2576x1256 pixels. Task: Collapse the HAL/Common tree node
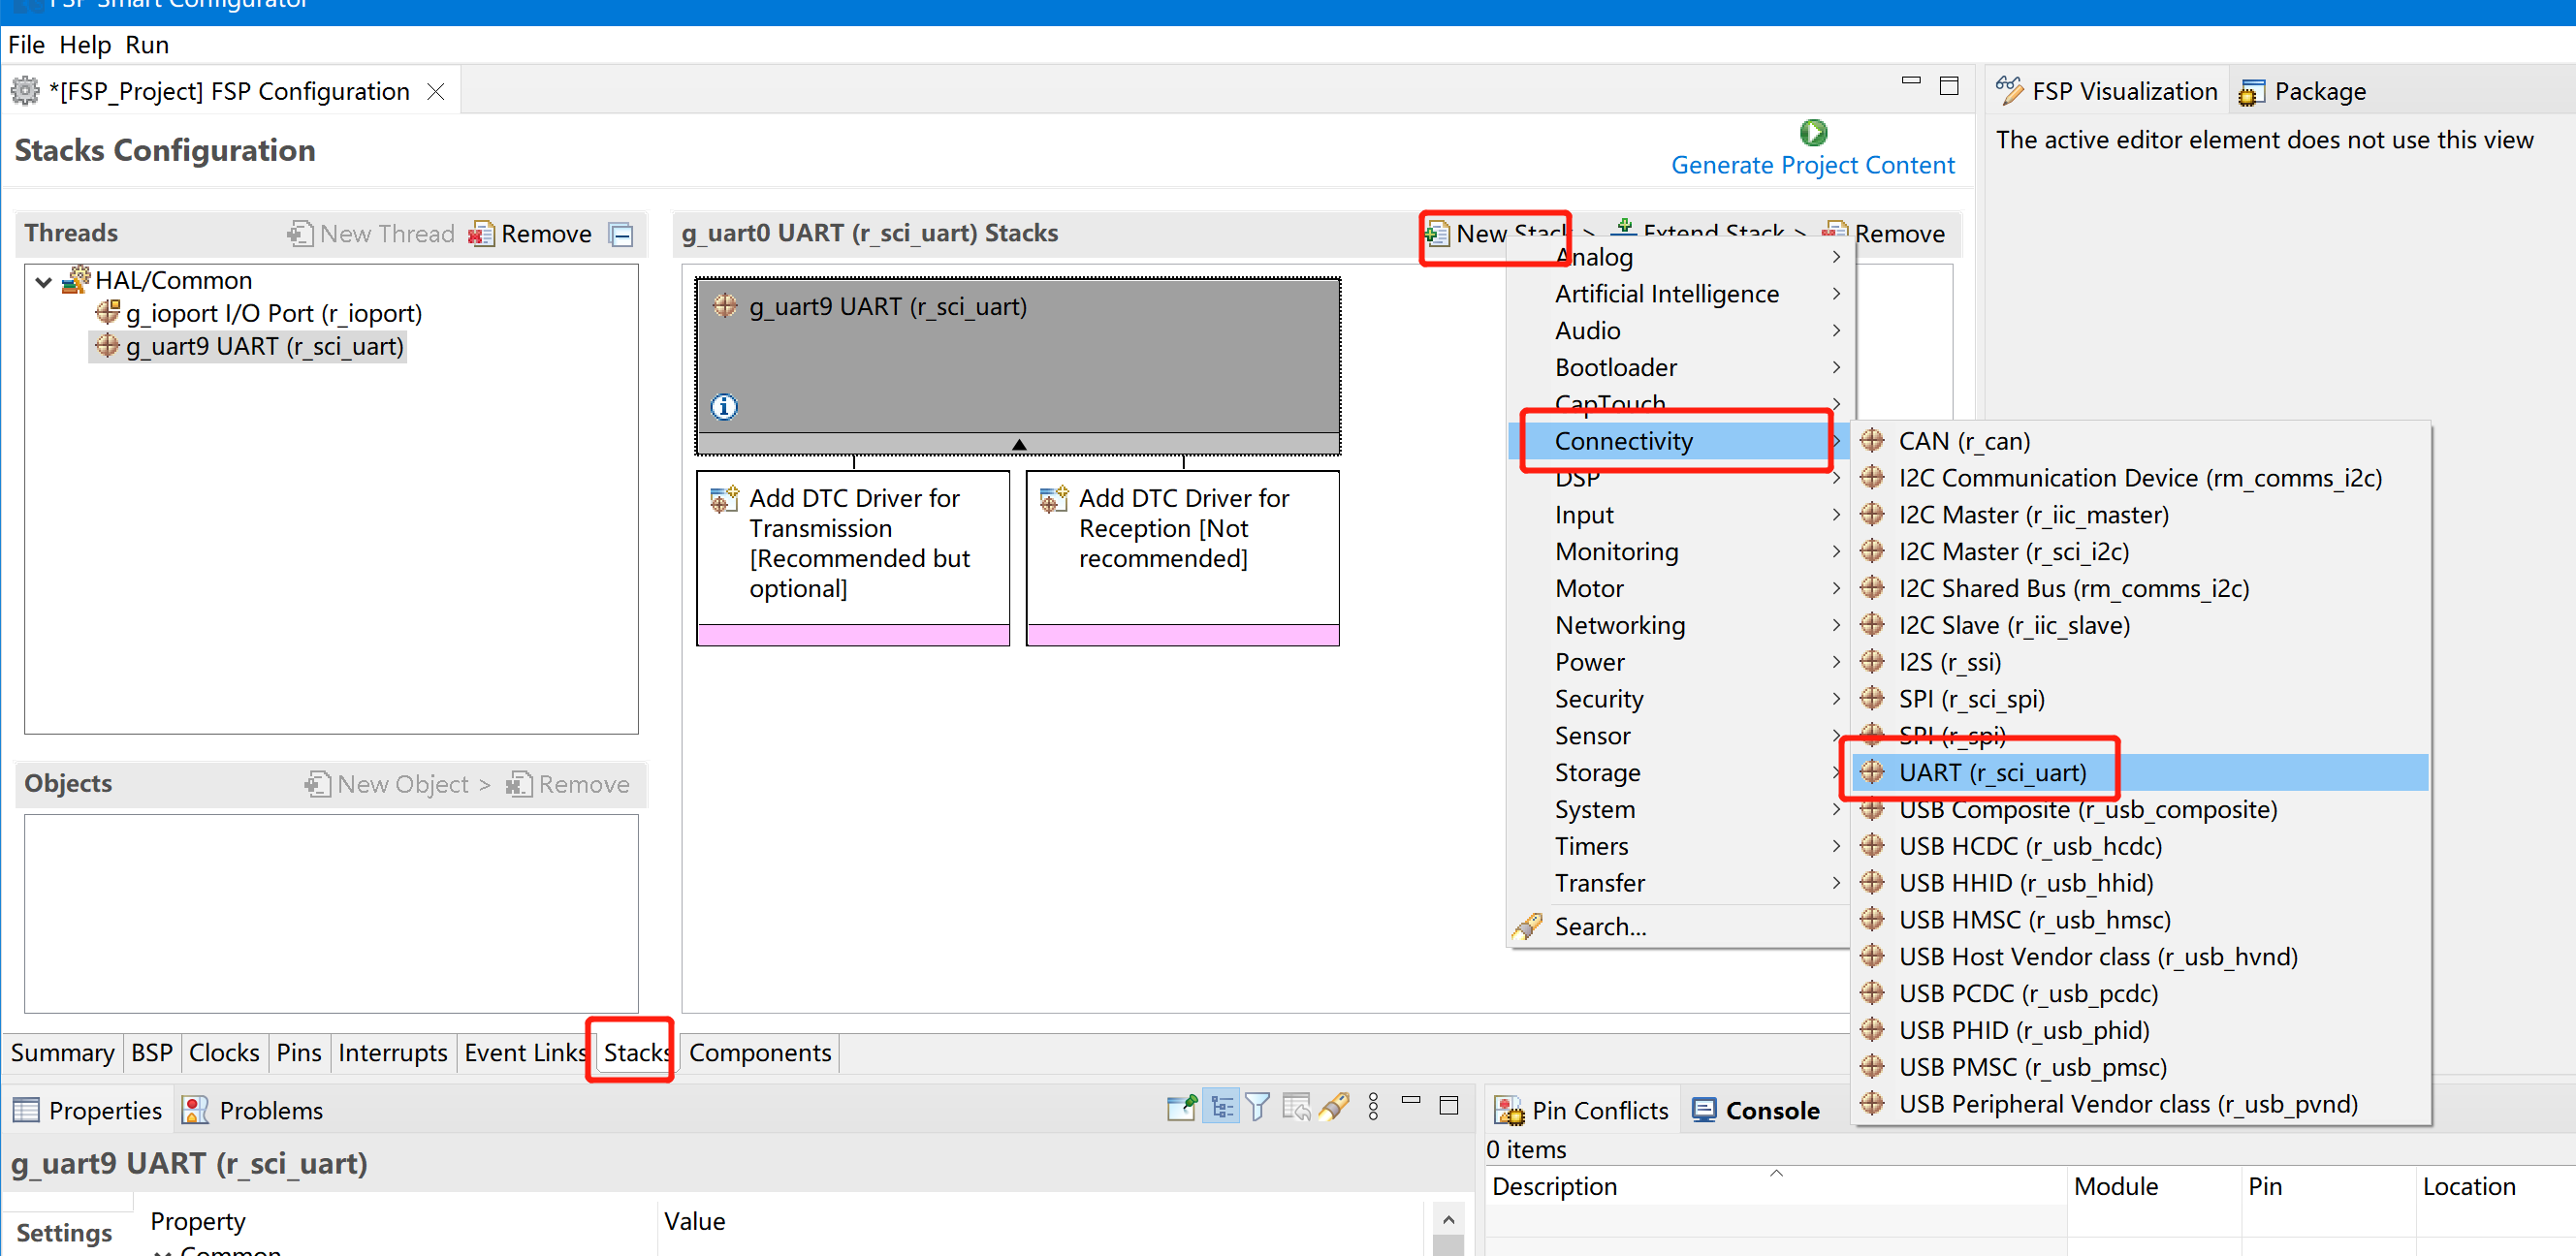[43, 282]
